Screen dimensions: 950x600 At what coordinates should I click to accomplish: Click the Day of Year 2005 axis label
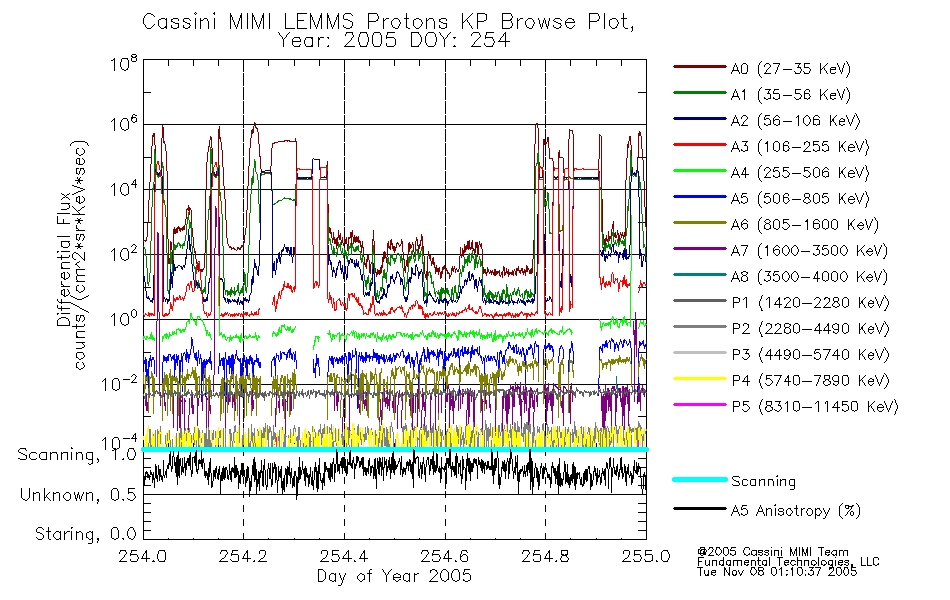coord(394,576)
